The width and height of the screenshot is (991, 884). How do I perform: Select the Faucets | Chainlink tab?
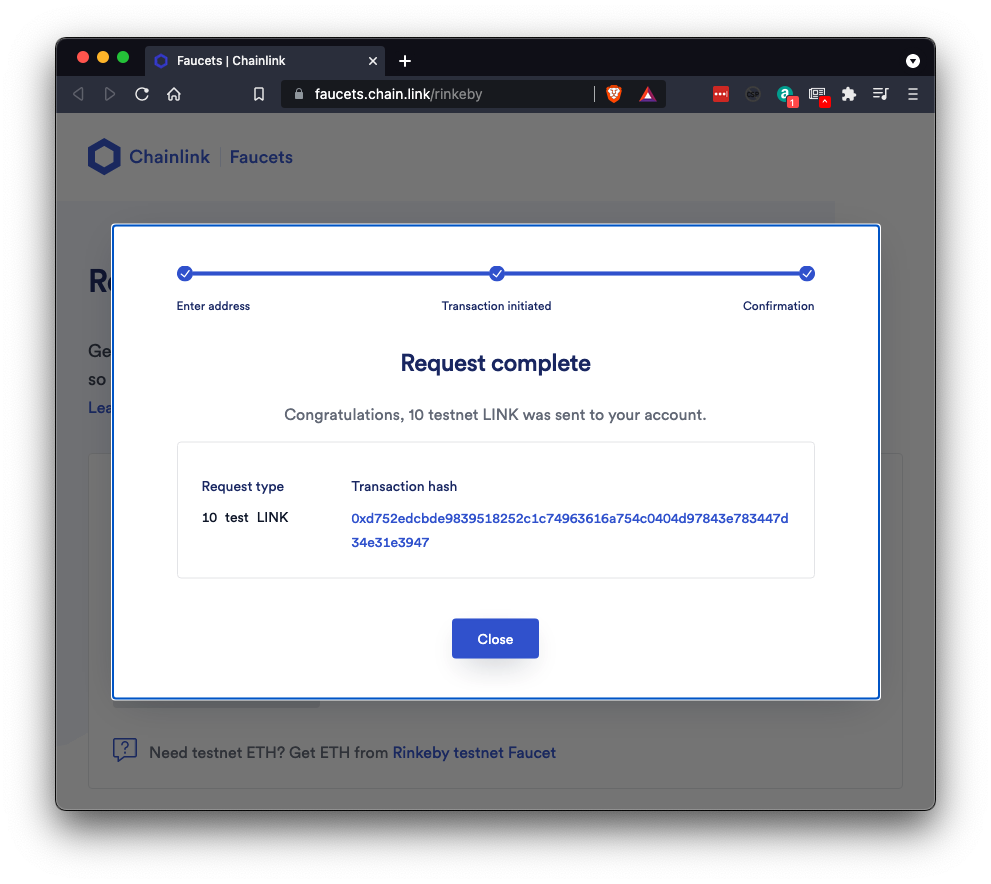tap(265, 61)
